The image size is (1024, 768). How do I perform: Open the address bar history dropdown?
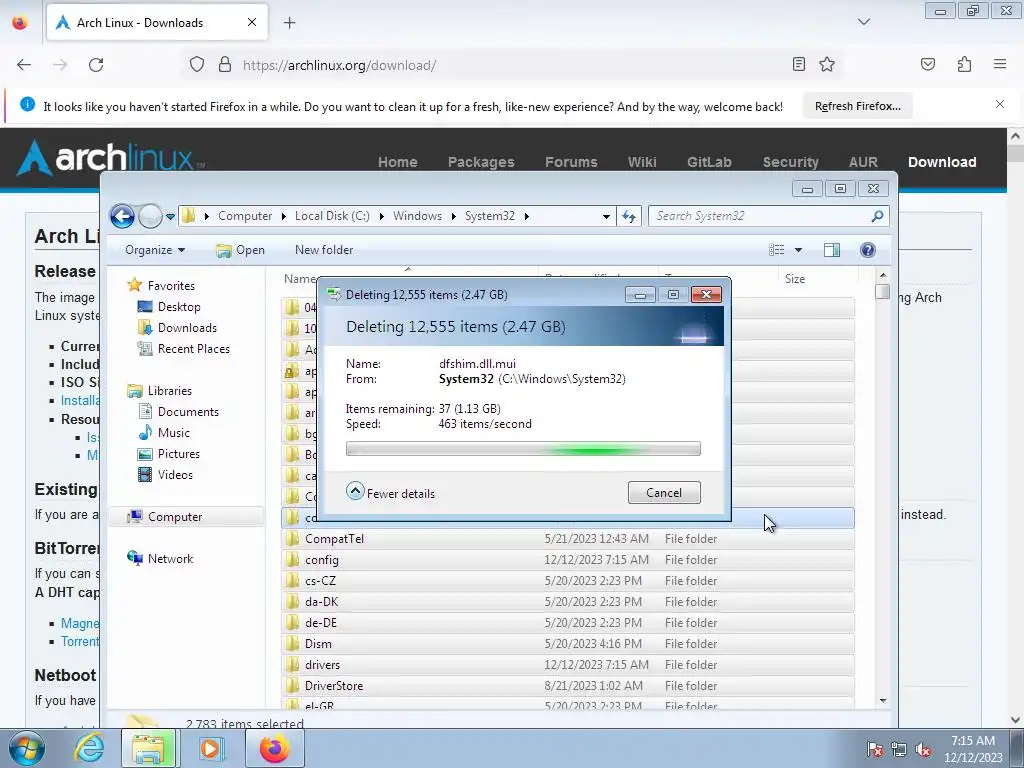click(x=606, y=216)
